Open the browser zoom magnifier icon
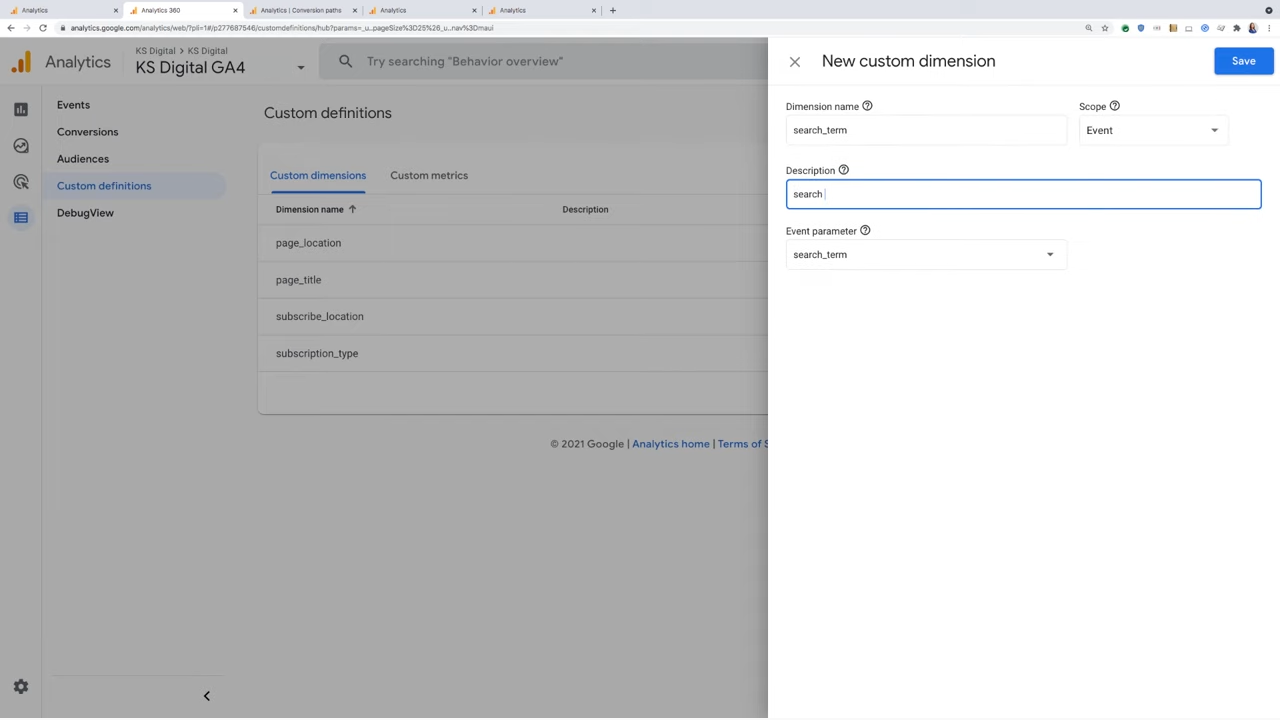1280x720 pixels. coord(1089,28)
